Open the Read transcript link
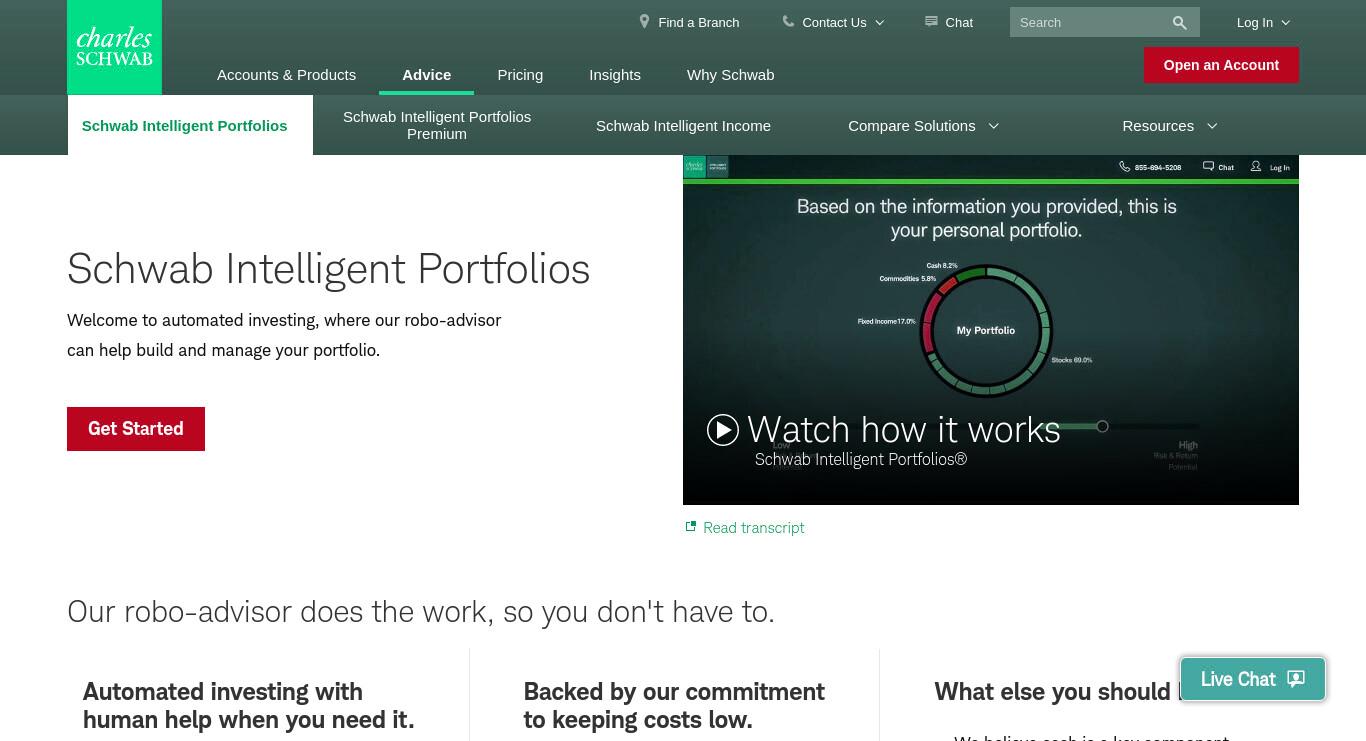Viewport: 1366px width, 741px height. pos(753,528)
